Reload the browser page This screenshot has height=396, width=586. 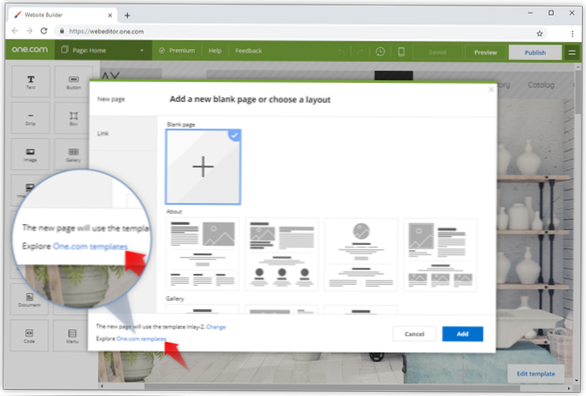[x=44, y=31]
